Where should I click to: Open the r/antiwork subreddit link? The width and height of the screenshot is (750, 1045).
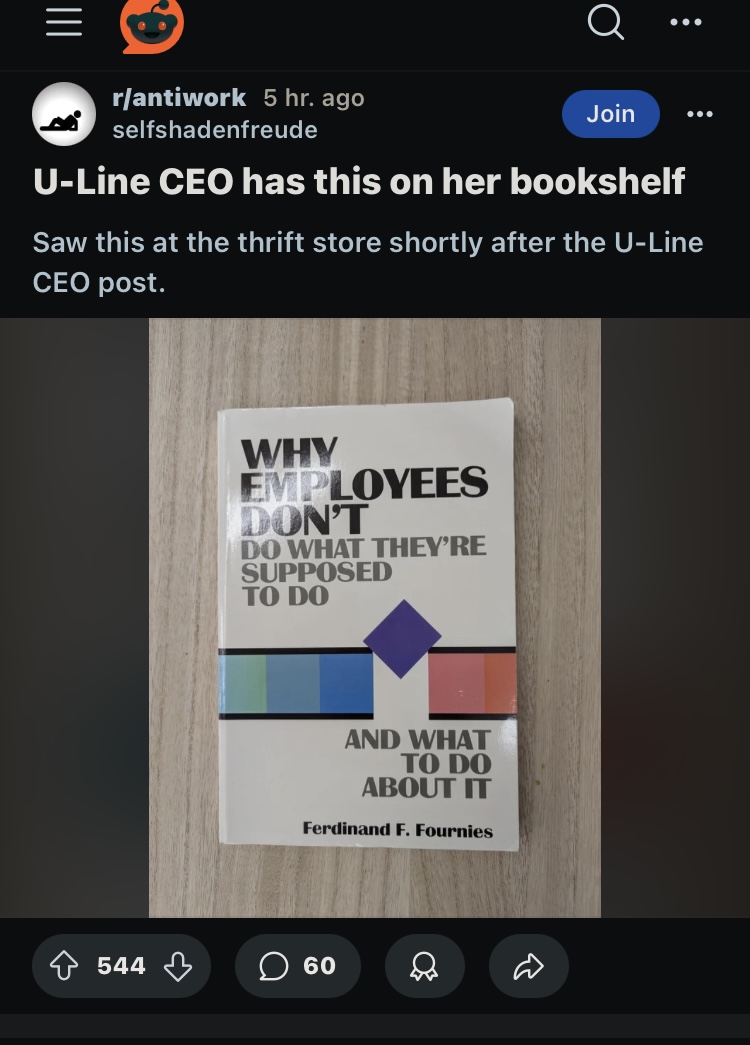pos(179,97)
